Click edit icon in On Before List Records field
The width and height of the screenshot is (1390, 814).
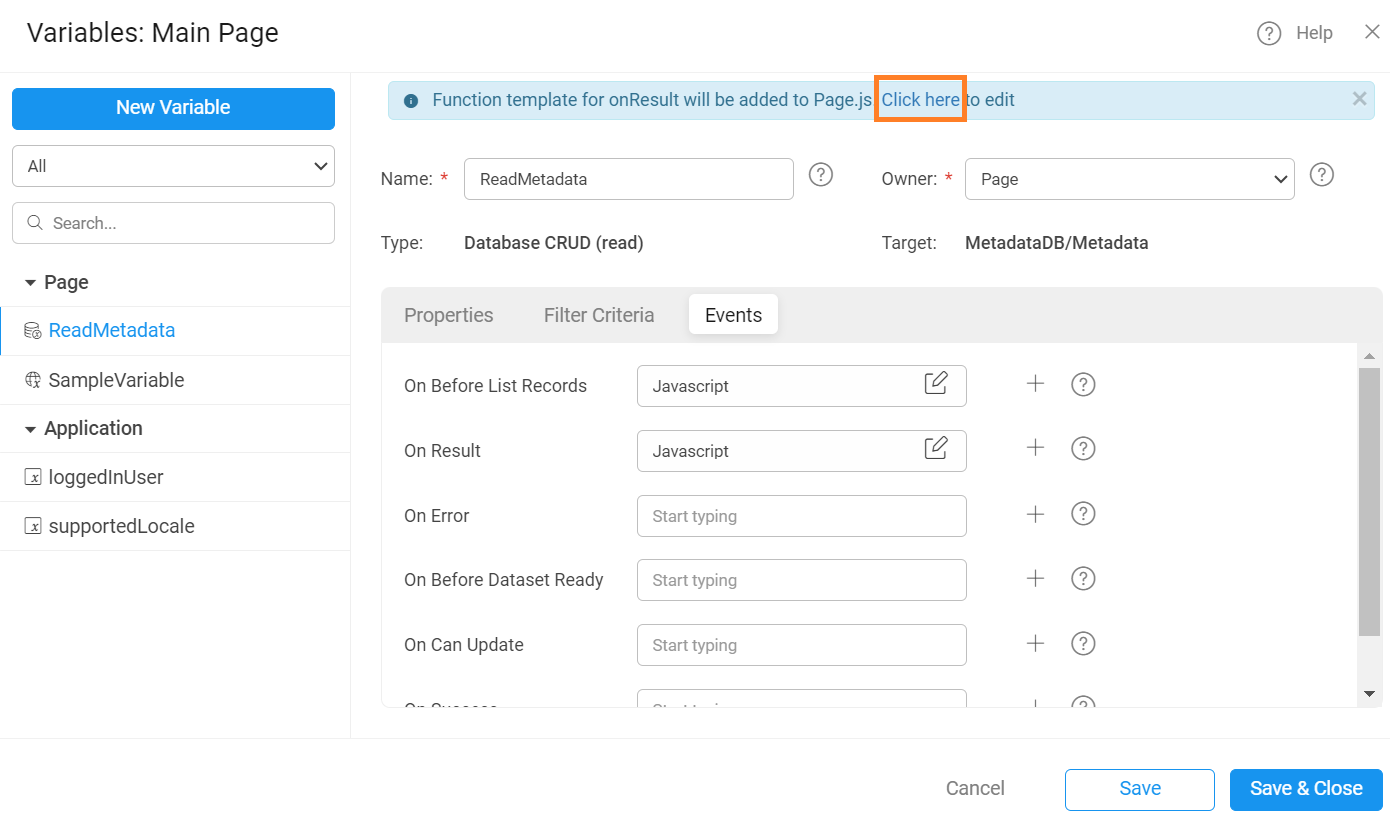tap(935, 384)
